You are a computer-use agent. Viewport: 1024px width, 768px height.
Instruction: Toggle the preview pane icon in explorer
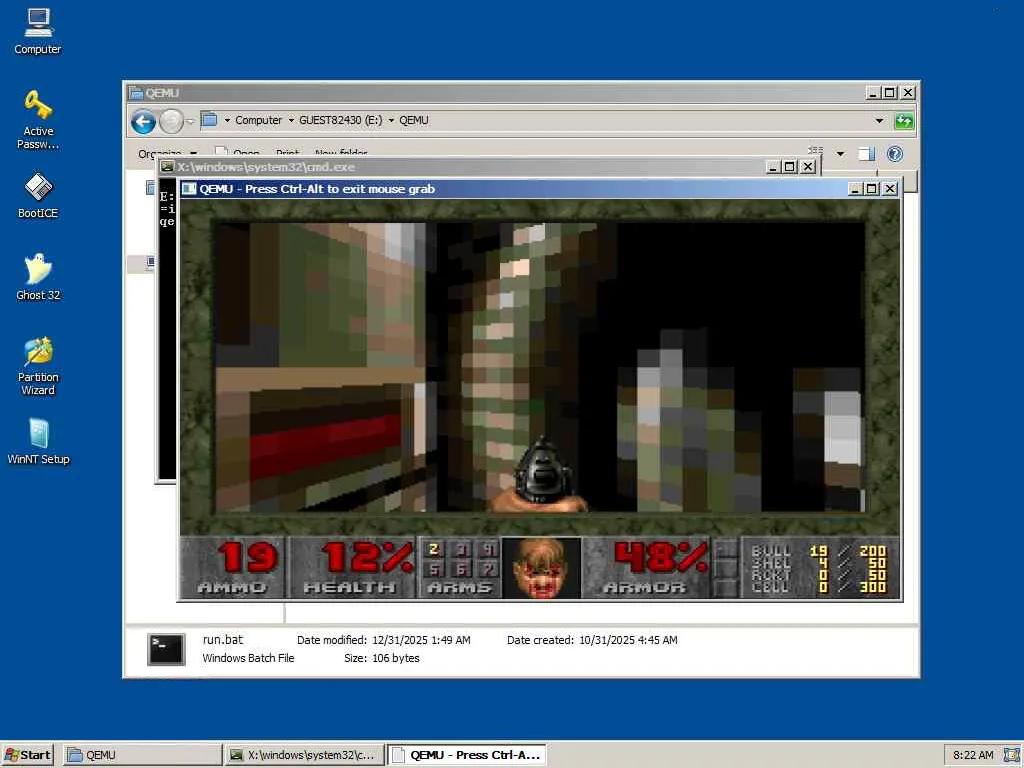point(867,154)
